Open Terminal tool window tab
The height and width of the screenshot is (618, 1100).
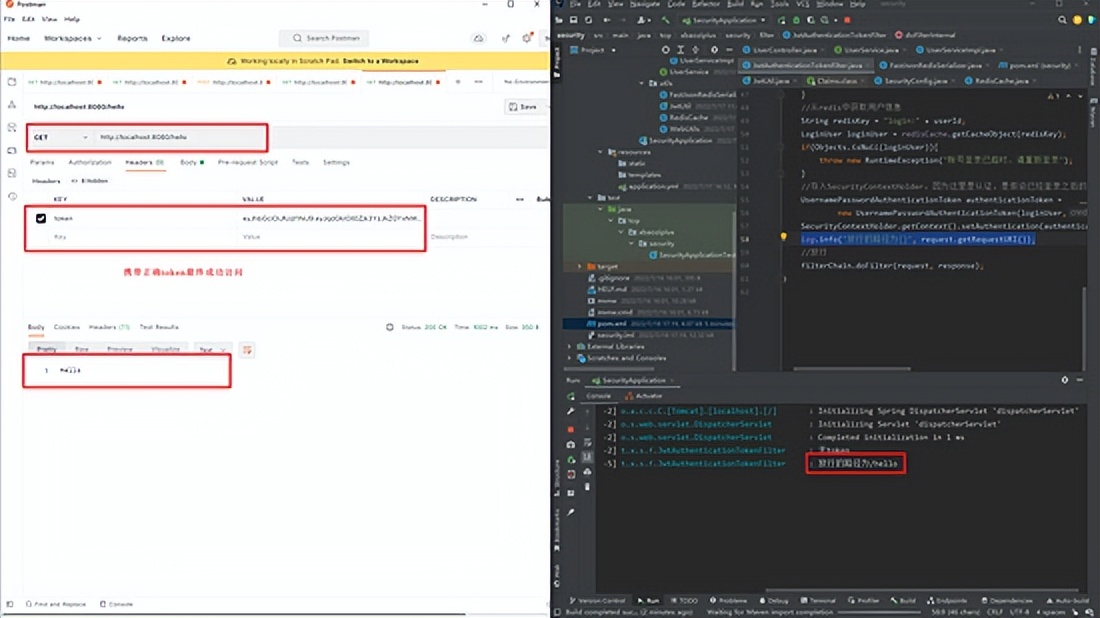tap(818, 600)
